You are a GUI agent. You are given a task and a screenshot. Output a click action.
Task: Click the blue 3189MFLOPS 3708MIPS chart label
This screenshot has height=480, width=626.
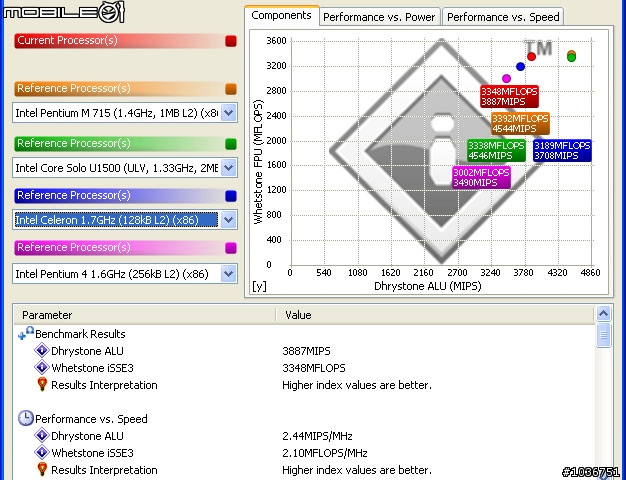pyautogui.click(x=562, y=150)
